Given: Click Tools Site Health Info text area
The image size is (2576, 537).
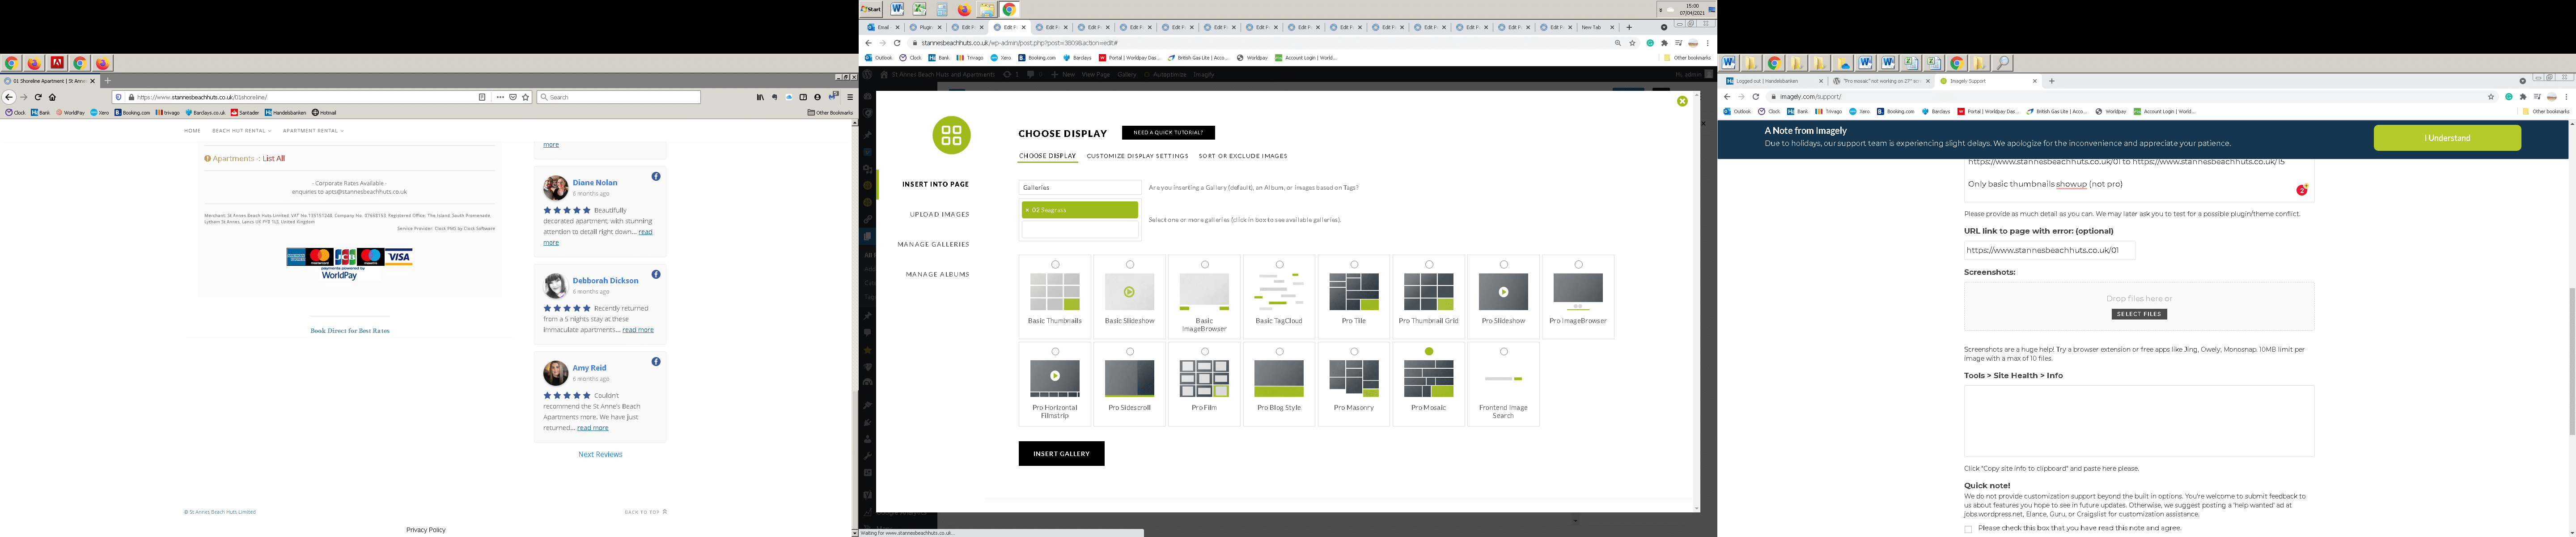Looking at the screenshot, I should pos(2139,421).
